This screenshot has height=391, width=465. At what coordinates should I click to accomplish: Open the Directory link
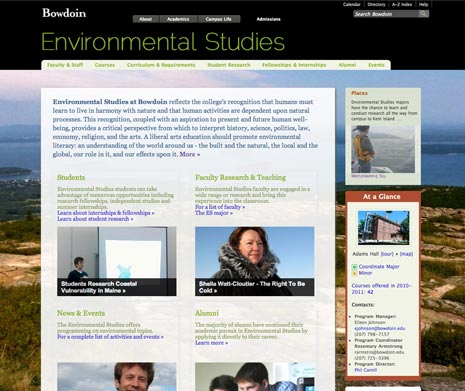tap(376, 4)
